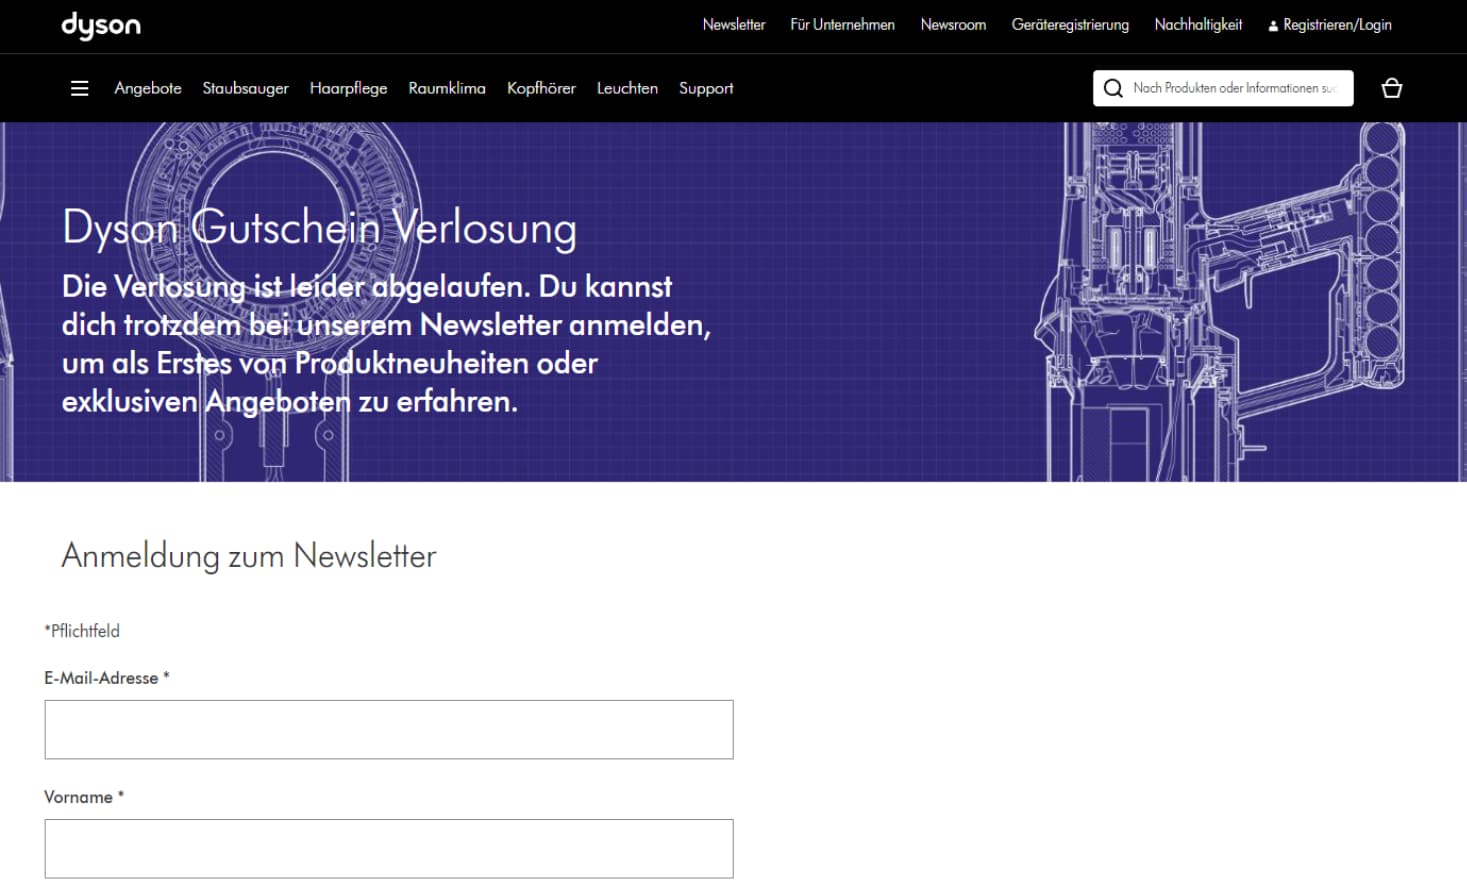This screenshot has width=1467, height=896.
Task: Click the Vorname input field
Action: point(388,848)
